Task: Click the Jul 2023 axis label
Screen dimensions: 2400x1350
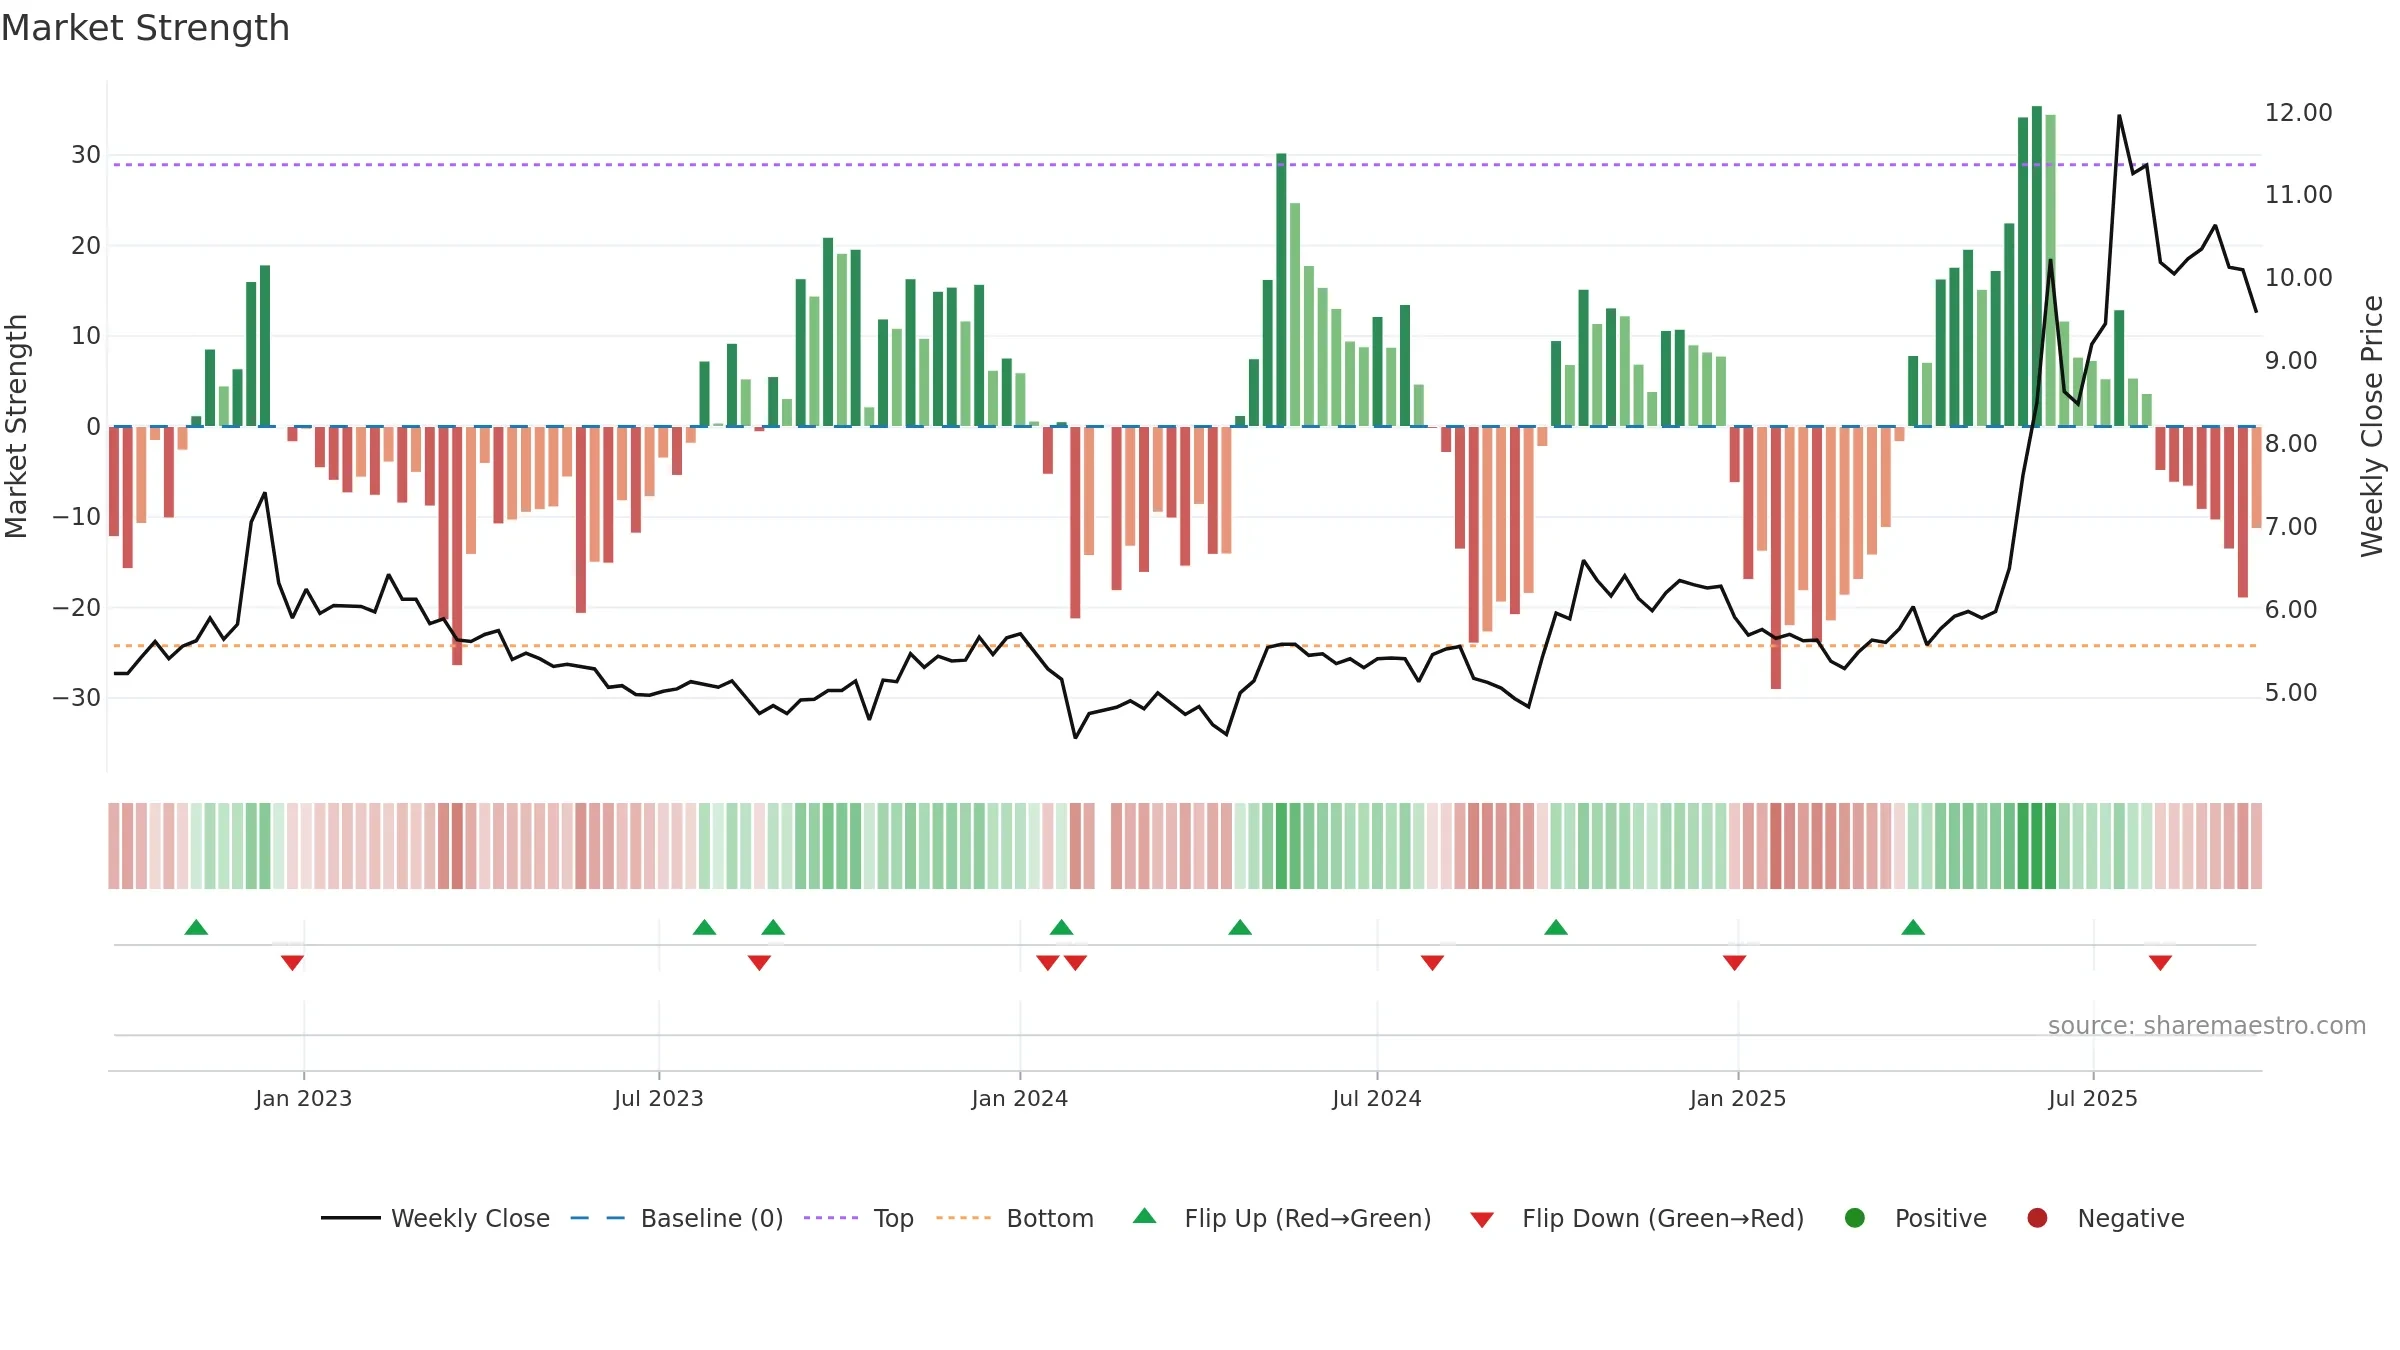Action: click(659, 1098)
